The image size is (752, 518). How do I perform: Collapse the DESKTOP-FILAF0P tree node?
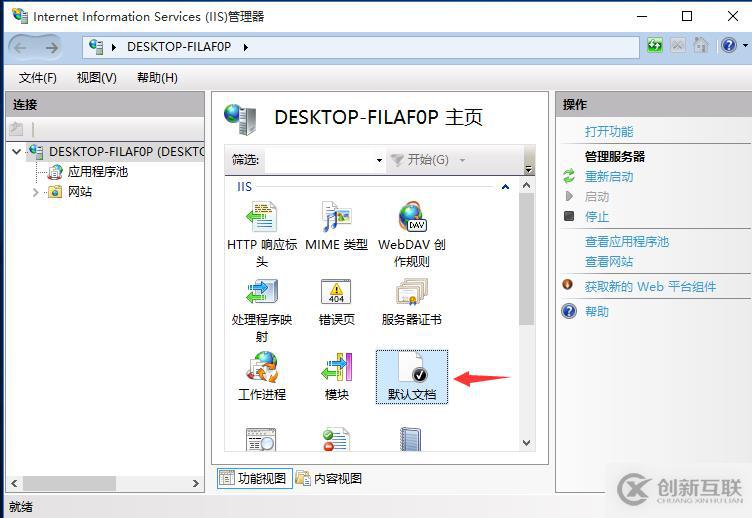pos(16,152)
